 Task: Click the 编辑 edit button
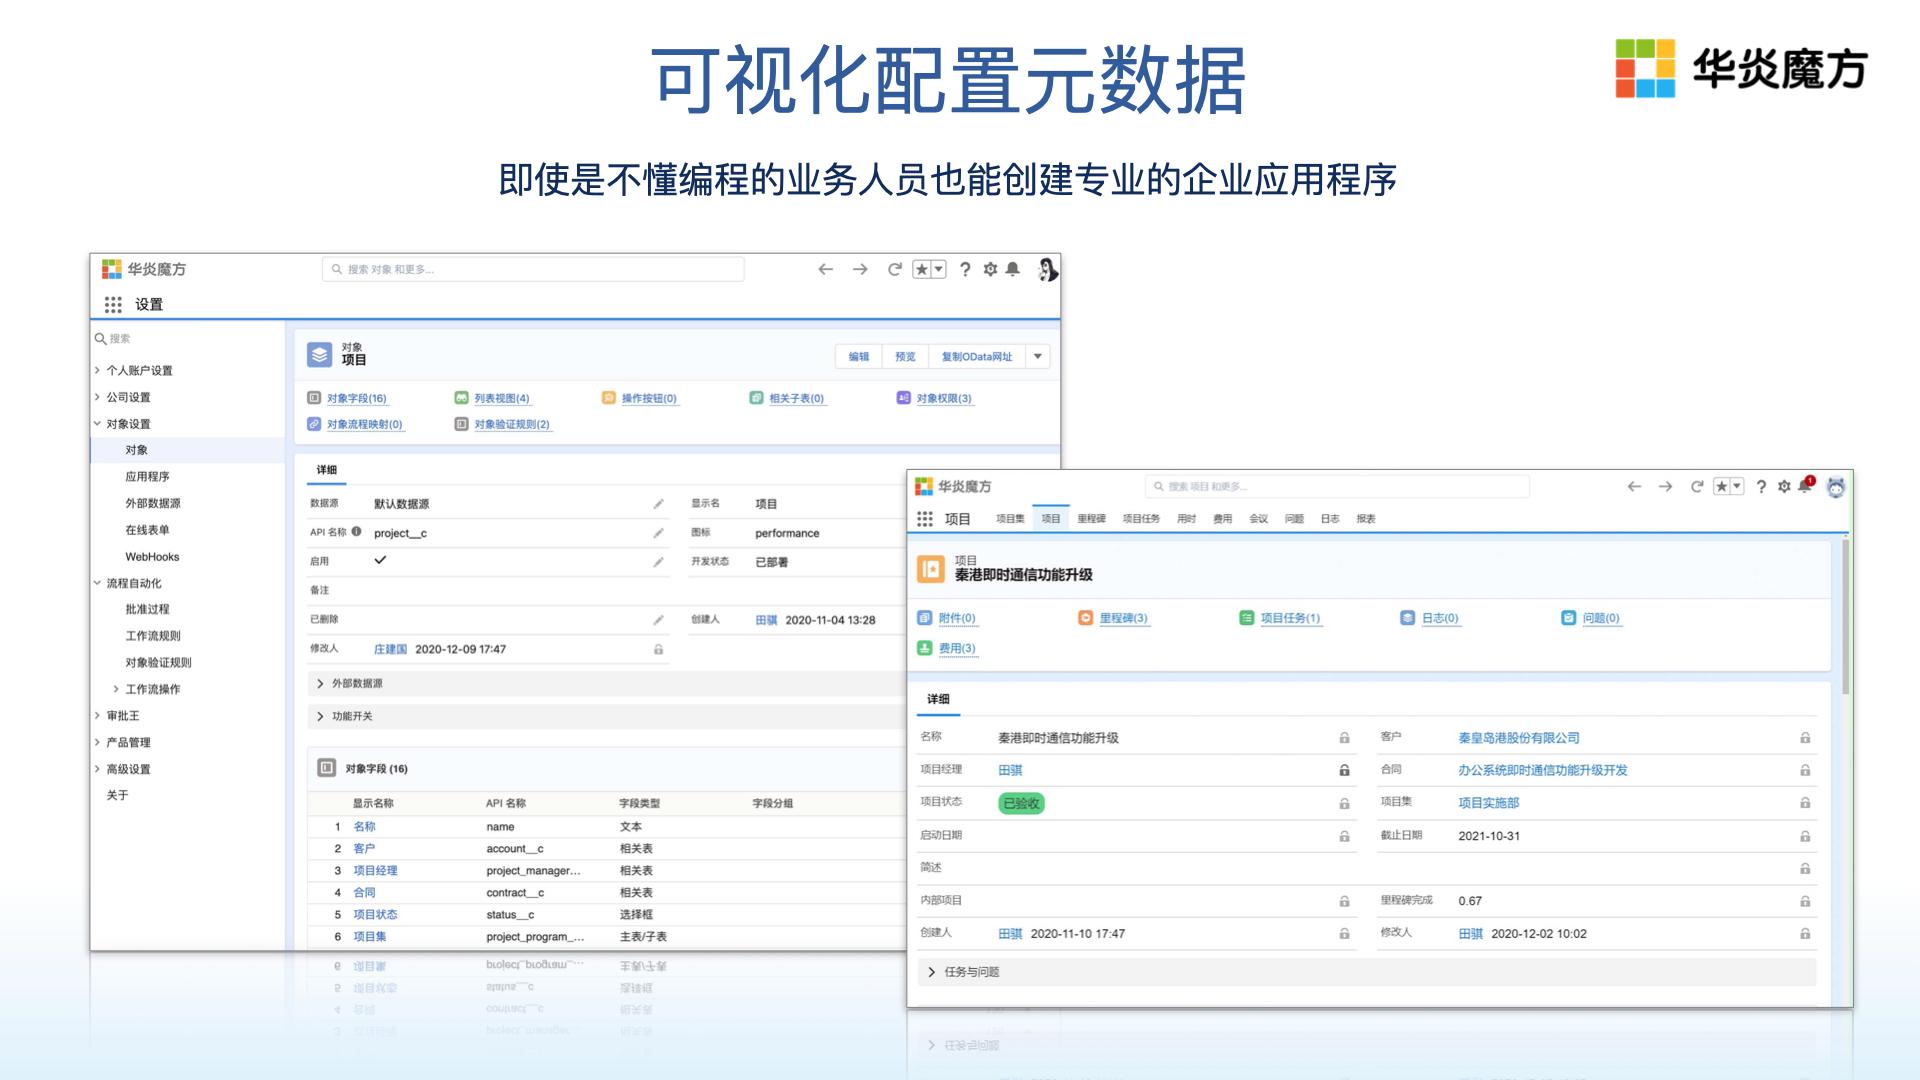click(x=860, y=357)
